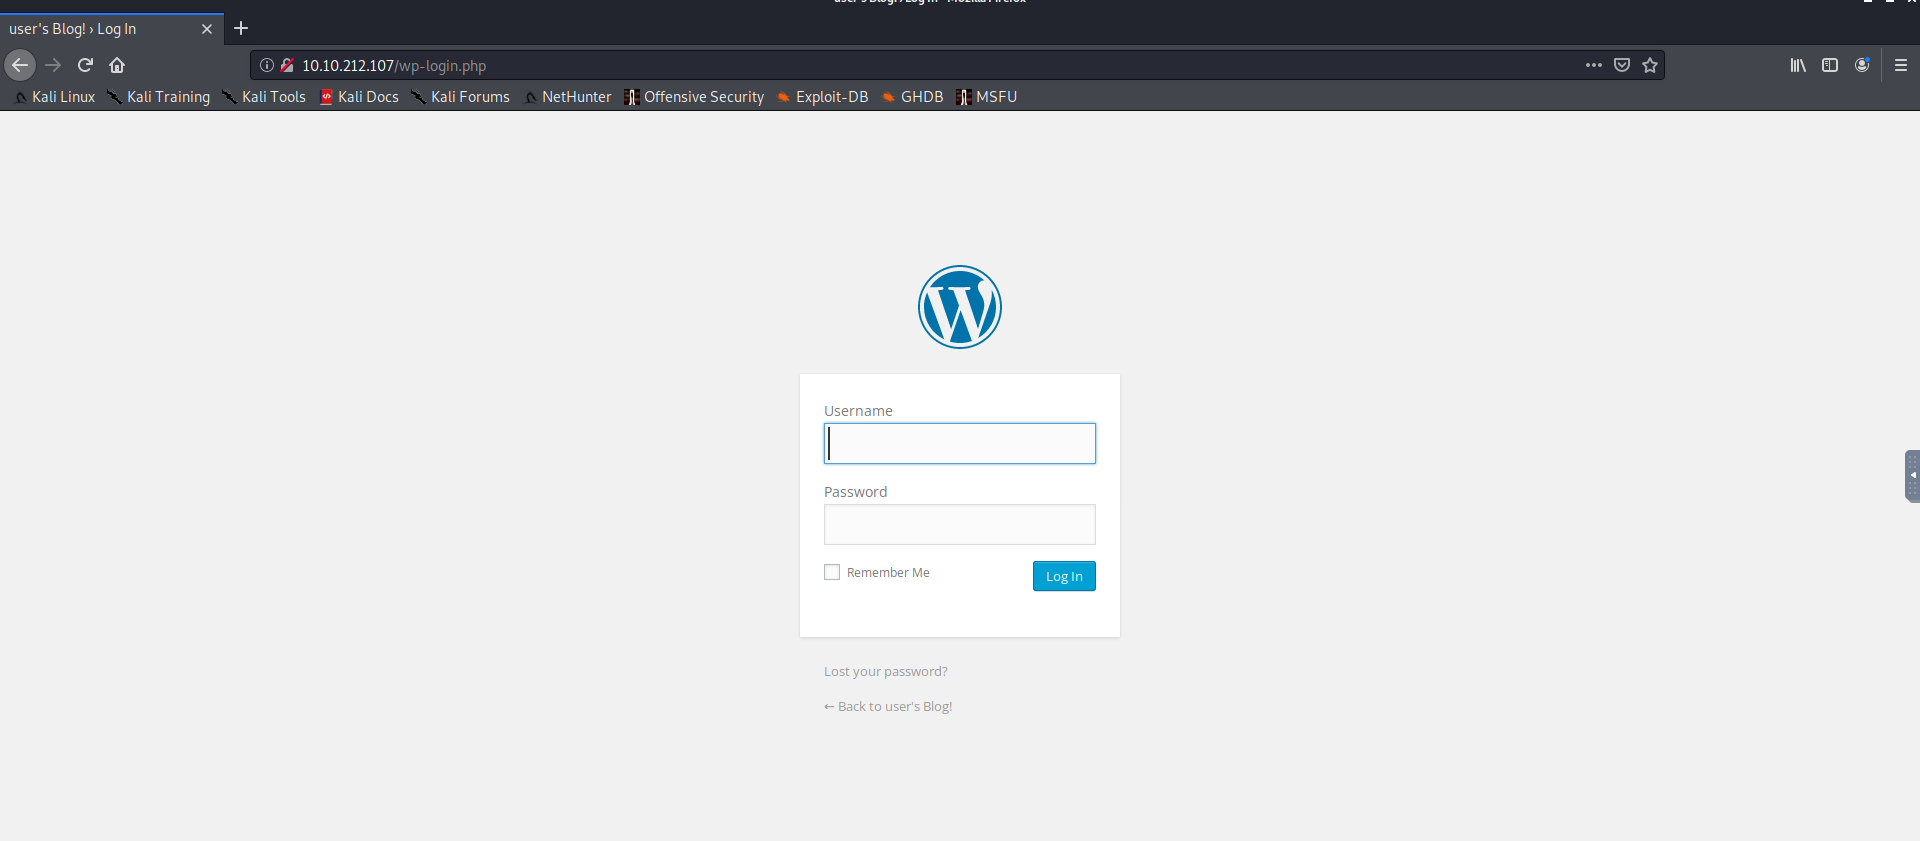Open the Kali Docs bookmark
The height and width of the screenshot is (841, 1920).
point(359,97)
